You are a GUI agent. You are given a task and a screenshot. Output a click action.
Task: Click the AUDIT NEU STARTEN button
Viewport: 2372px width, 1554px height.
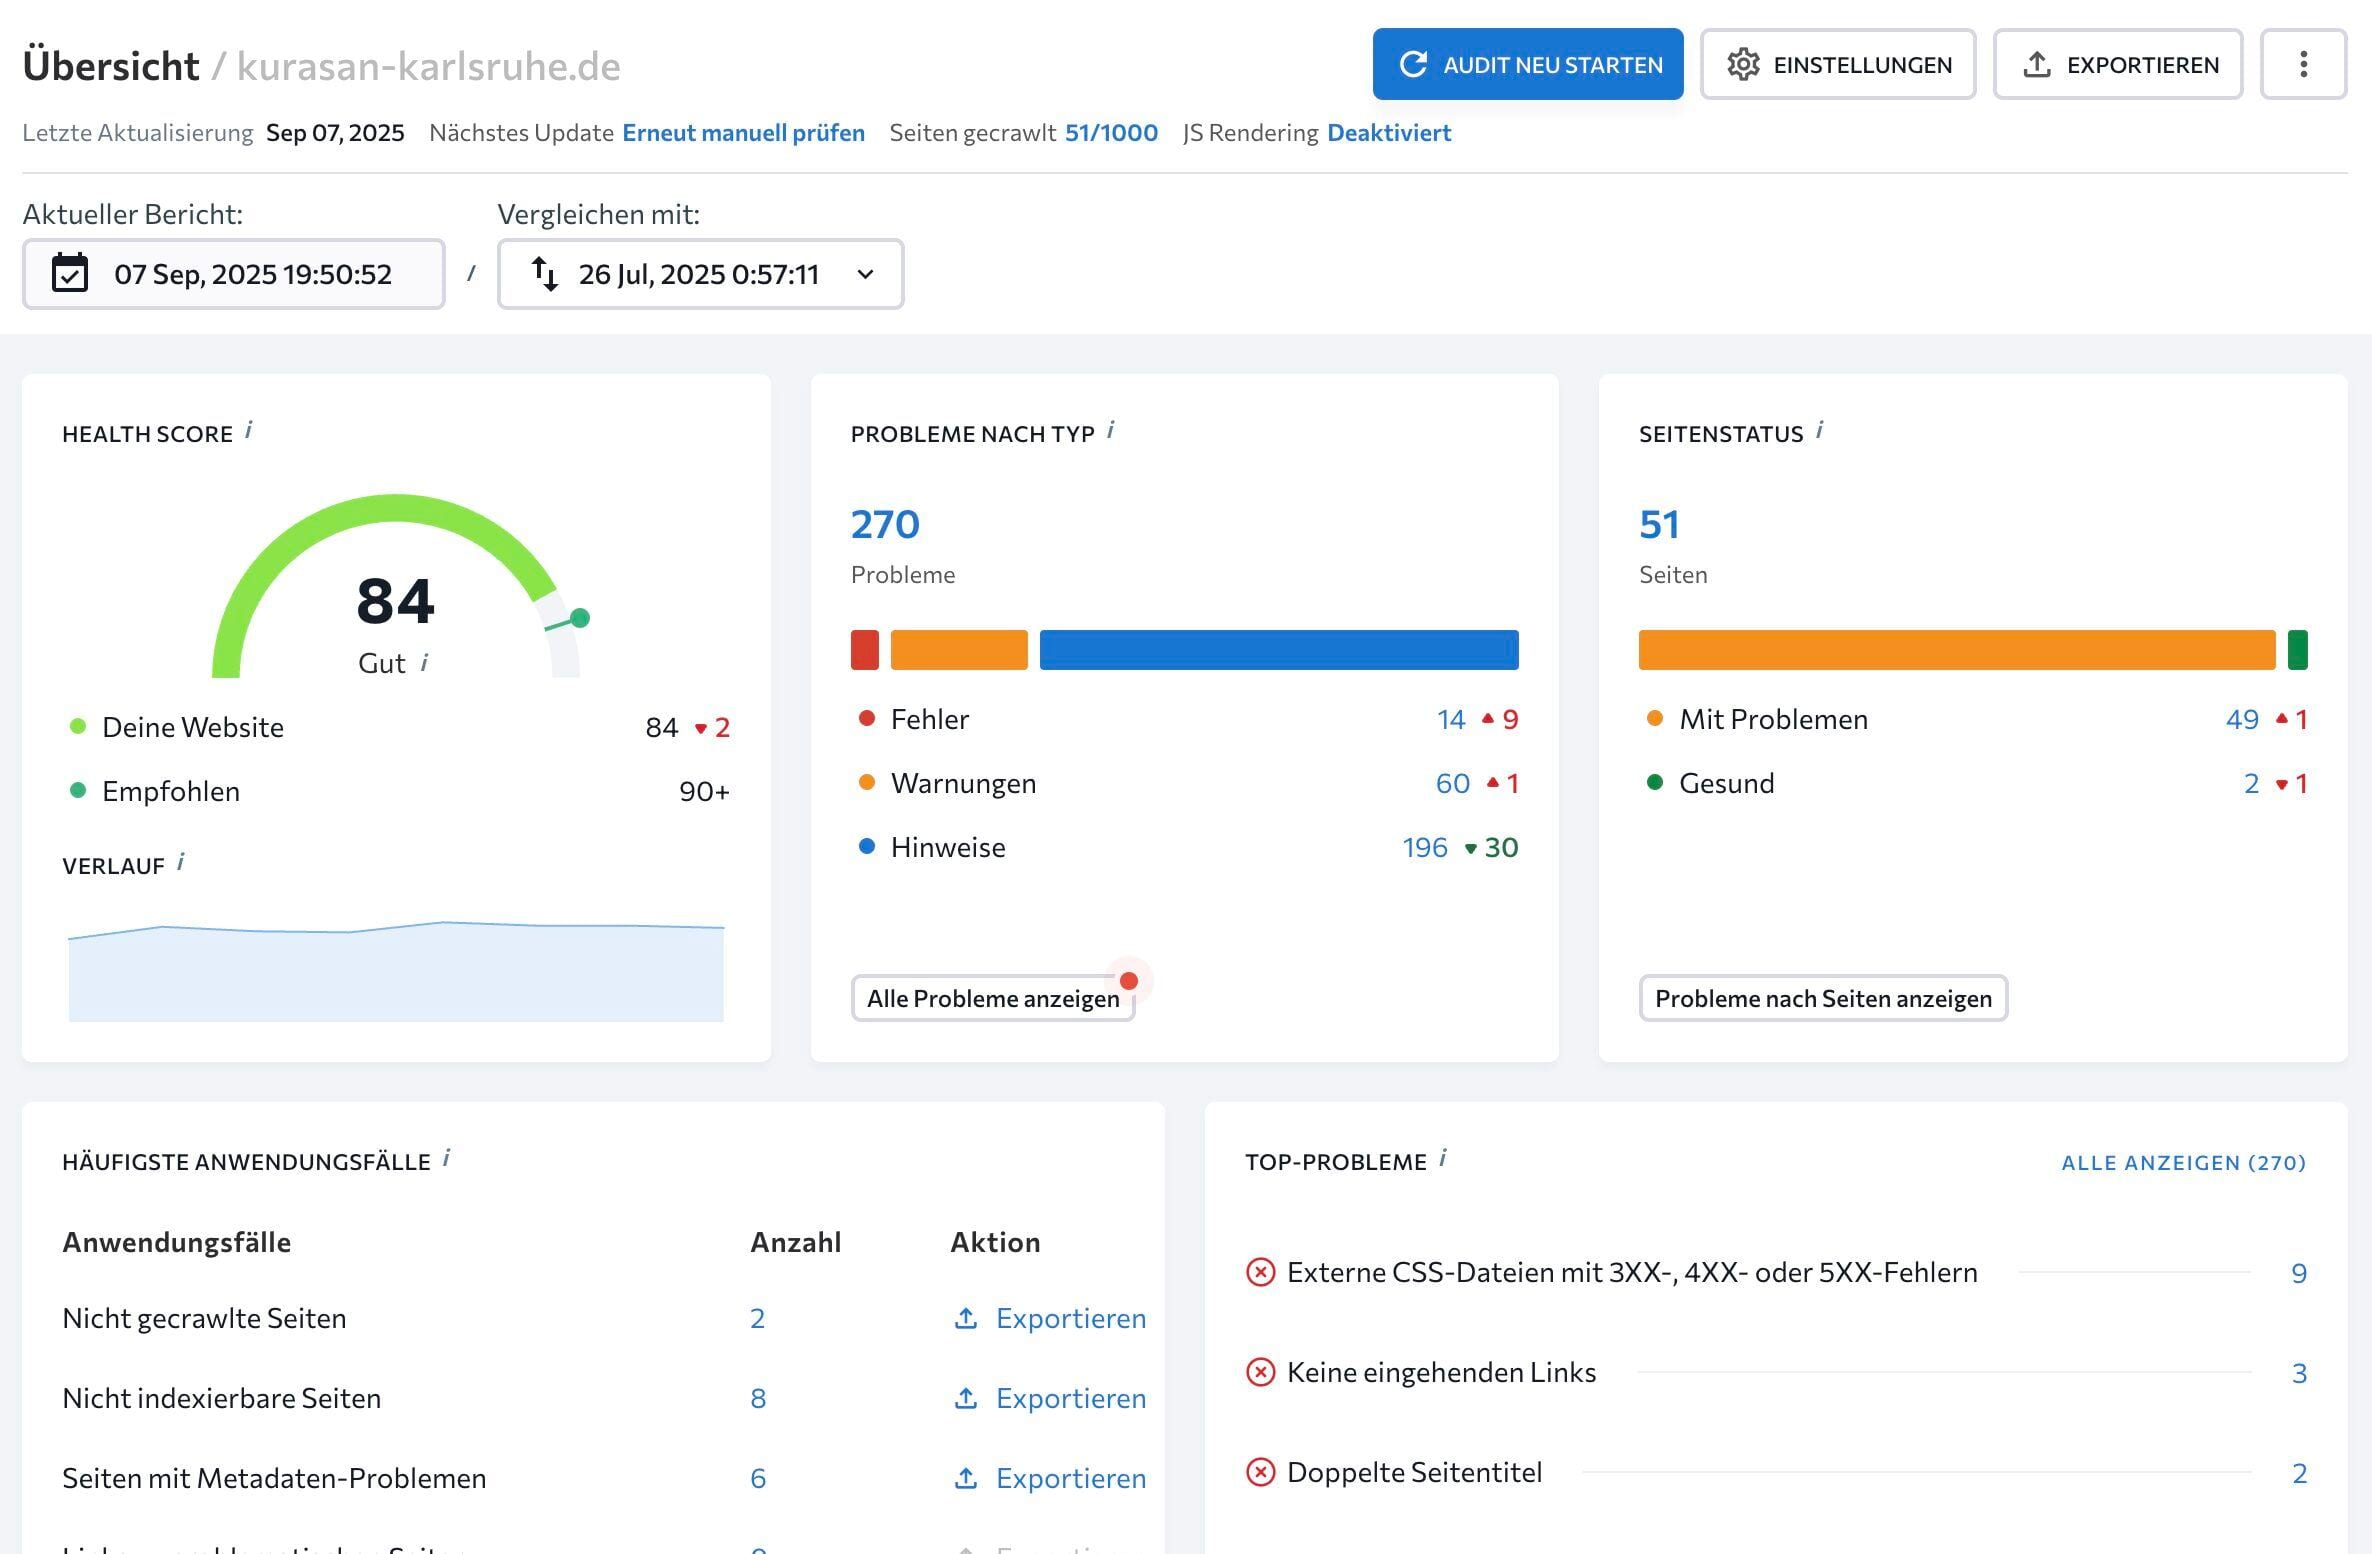click(x=1528, y=64)
